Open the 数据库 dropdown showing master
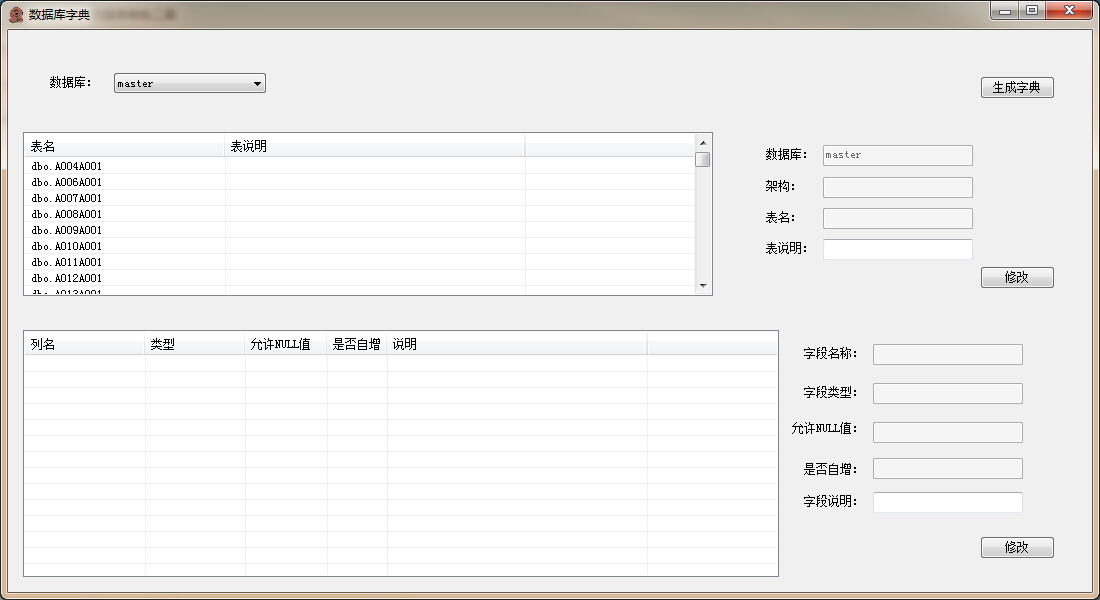The height and width of the screenshot is (600, 1100). point(189,84)
